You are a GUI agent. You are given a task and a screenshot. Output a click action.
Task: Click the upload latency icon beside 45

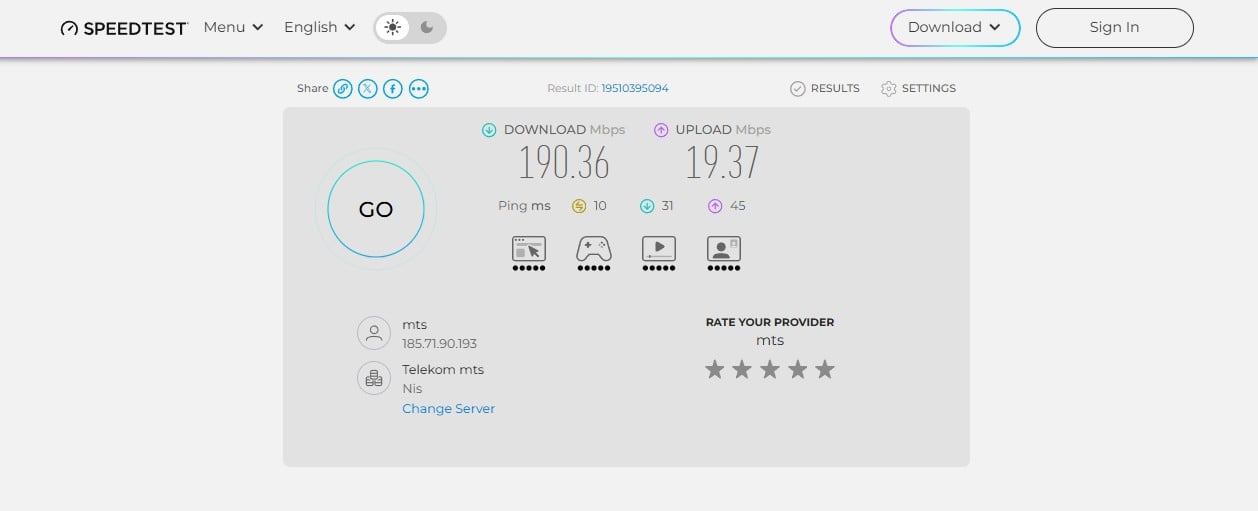coord(715,206)
